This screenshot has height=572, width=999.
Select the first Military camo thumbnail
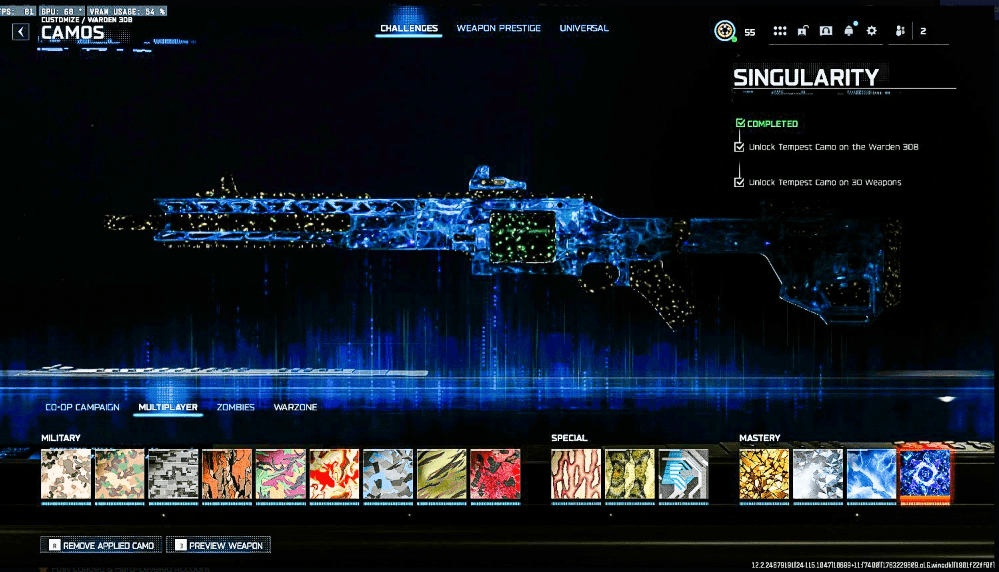pyautogui.click(x=66, y=474)
